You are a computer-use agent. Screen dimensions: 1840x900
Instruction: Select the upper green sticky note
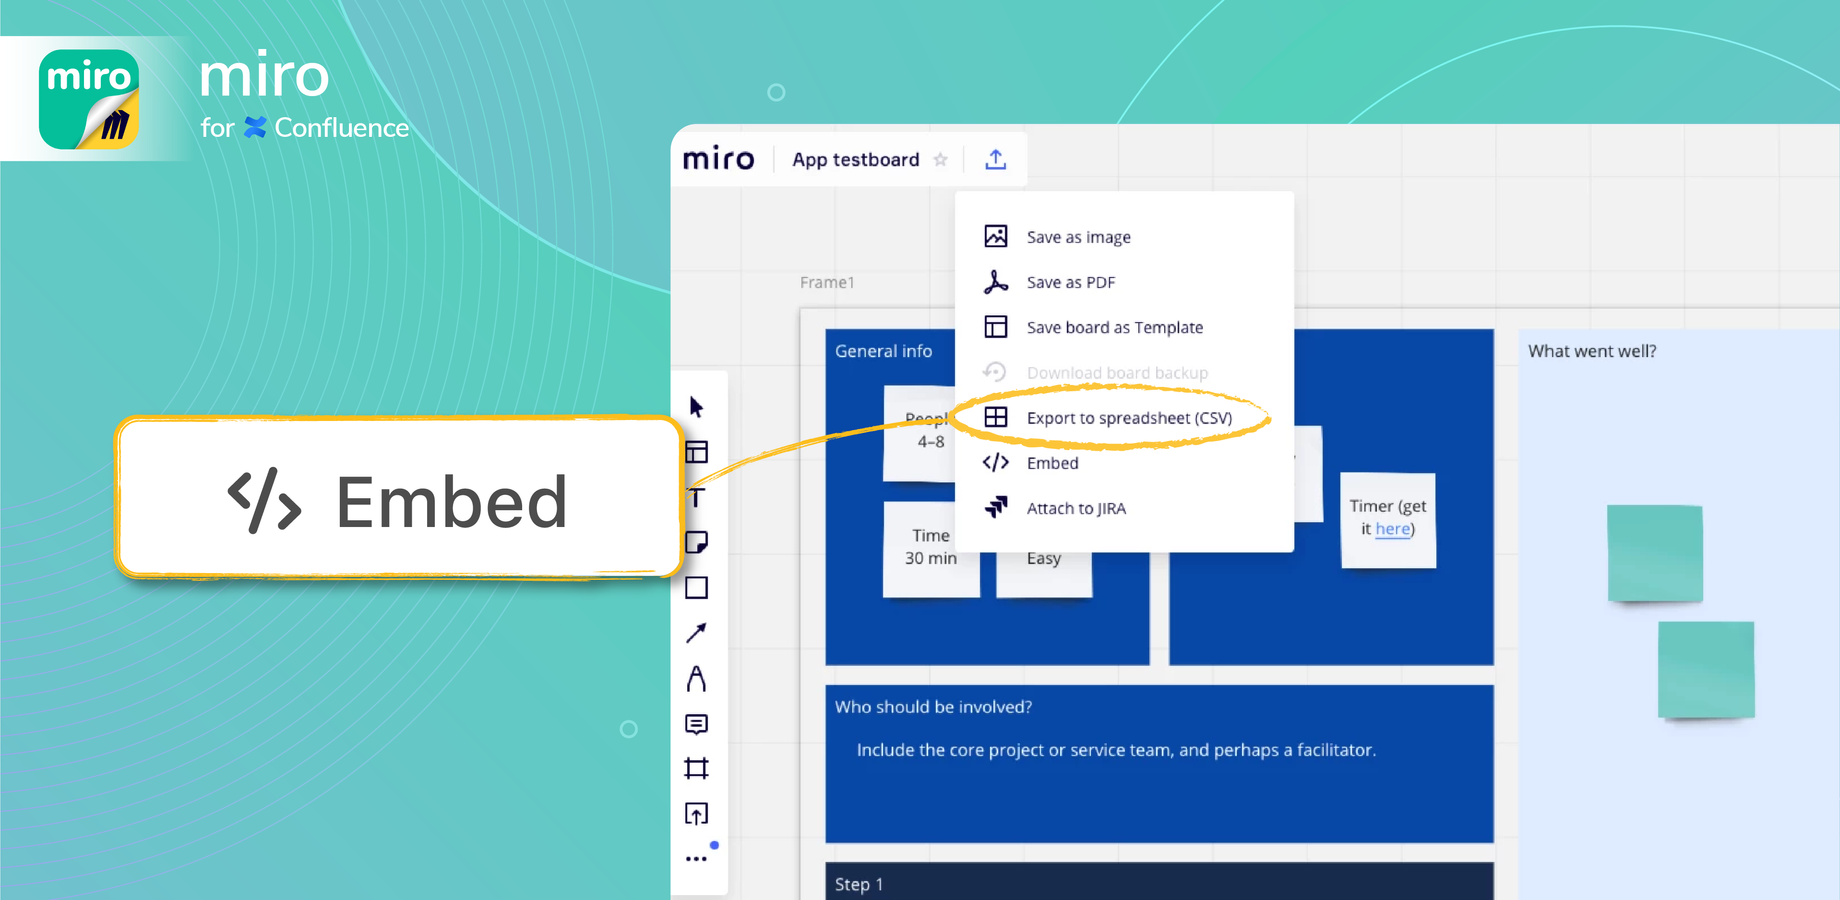pos(1655,553)
